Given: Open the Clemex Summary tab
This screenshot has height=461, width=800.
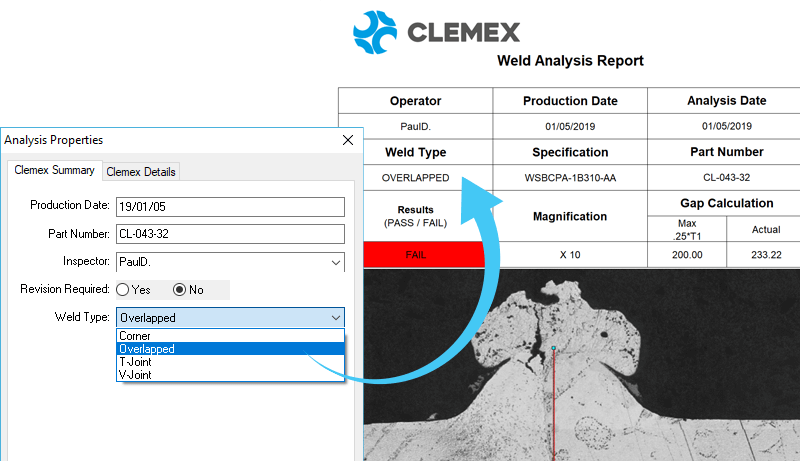Looking at the screenshot, I should [x=54, y=171].
